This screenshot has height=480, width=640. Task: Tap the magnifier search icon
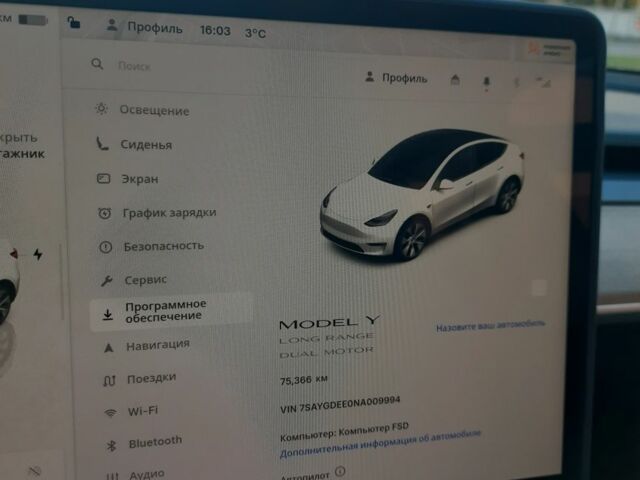[x=97, y=64]
